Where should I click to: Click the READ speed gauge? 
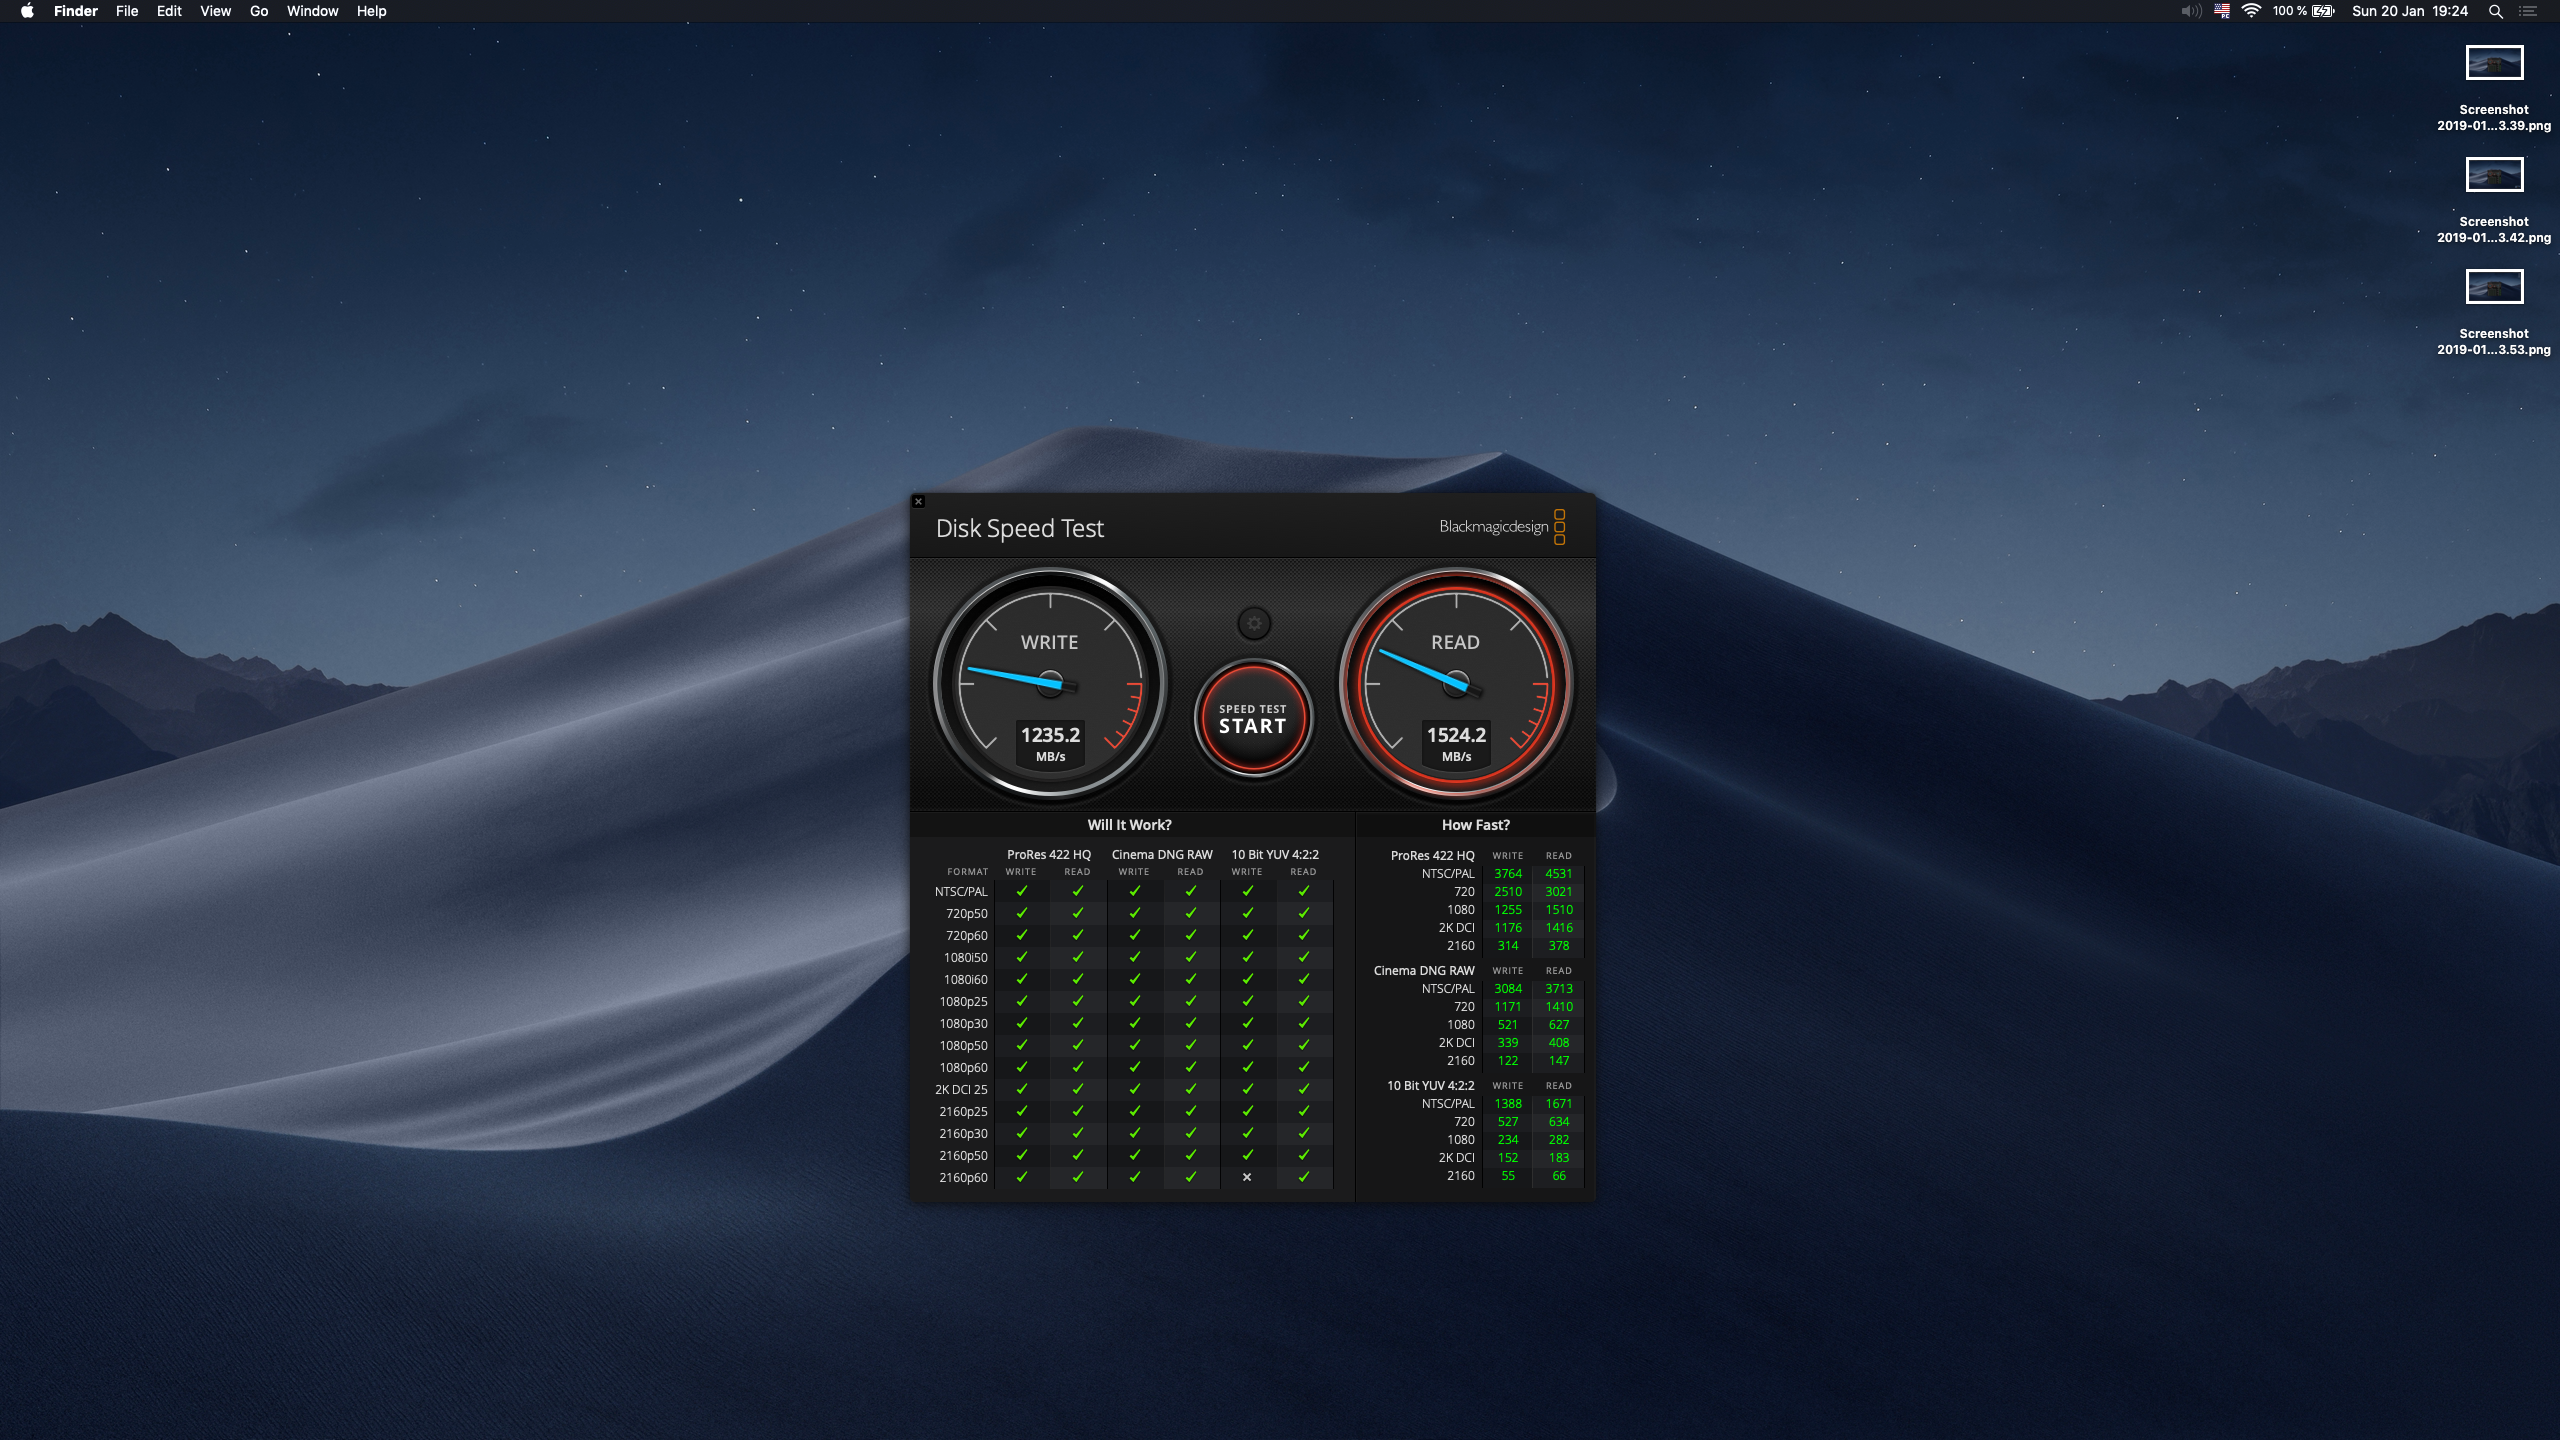point(1456,684)
